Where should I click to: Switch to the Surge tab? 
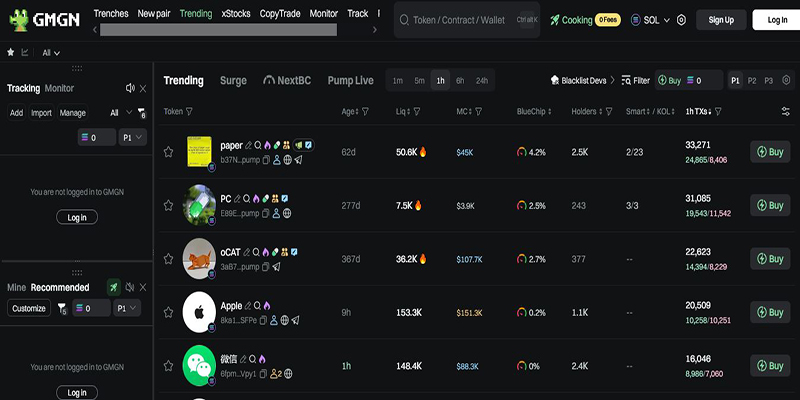coord(233,81)
